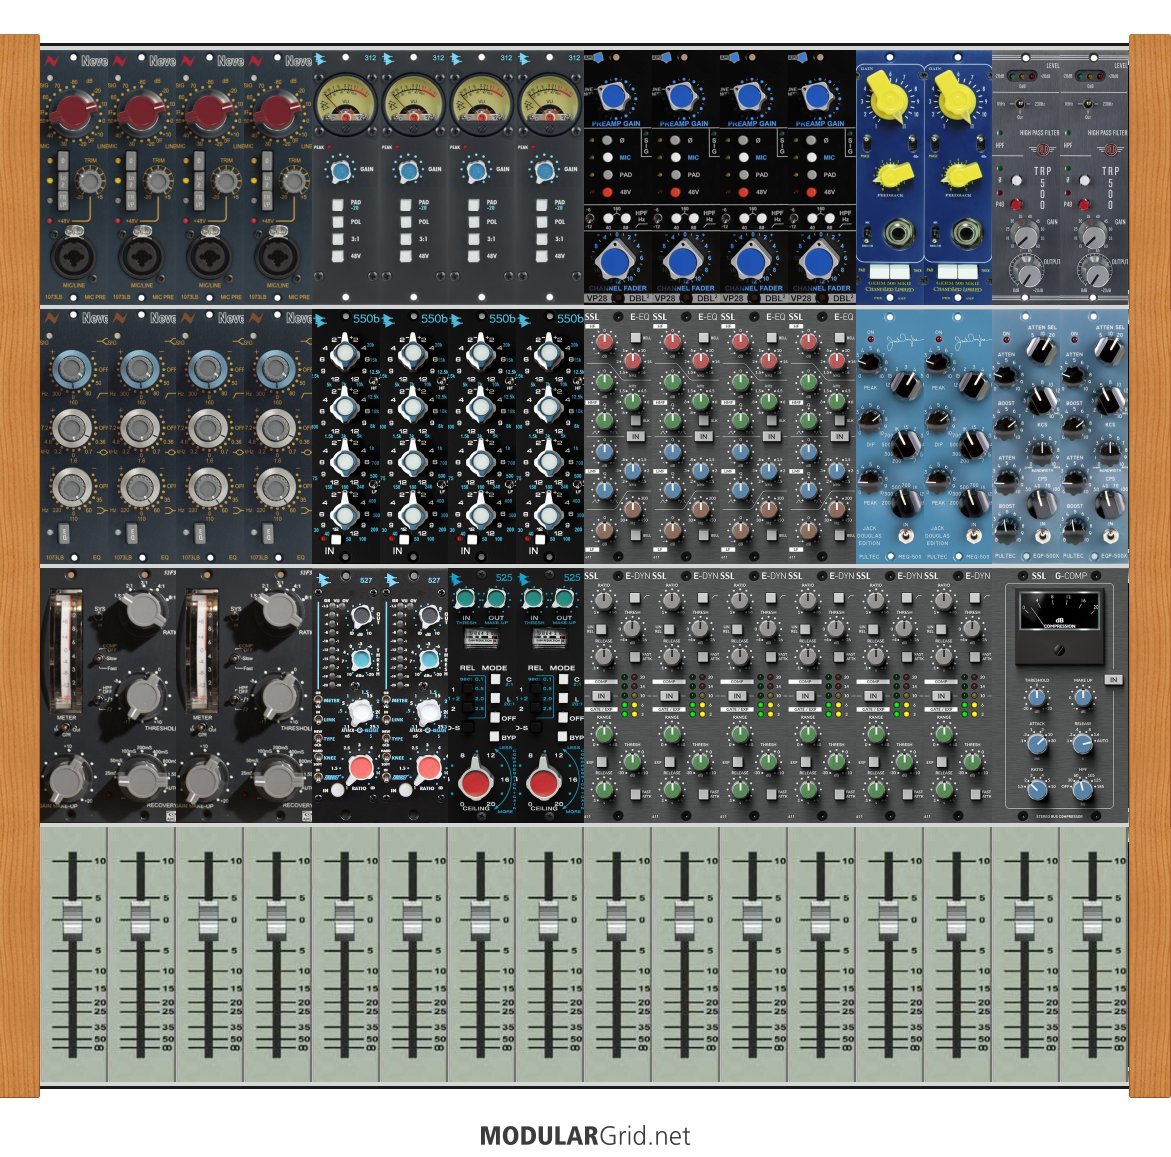Toggle red 48V button on fourth VP28
Viewport: 1171px width, 1157px height.
[x=812, y=192]
